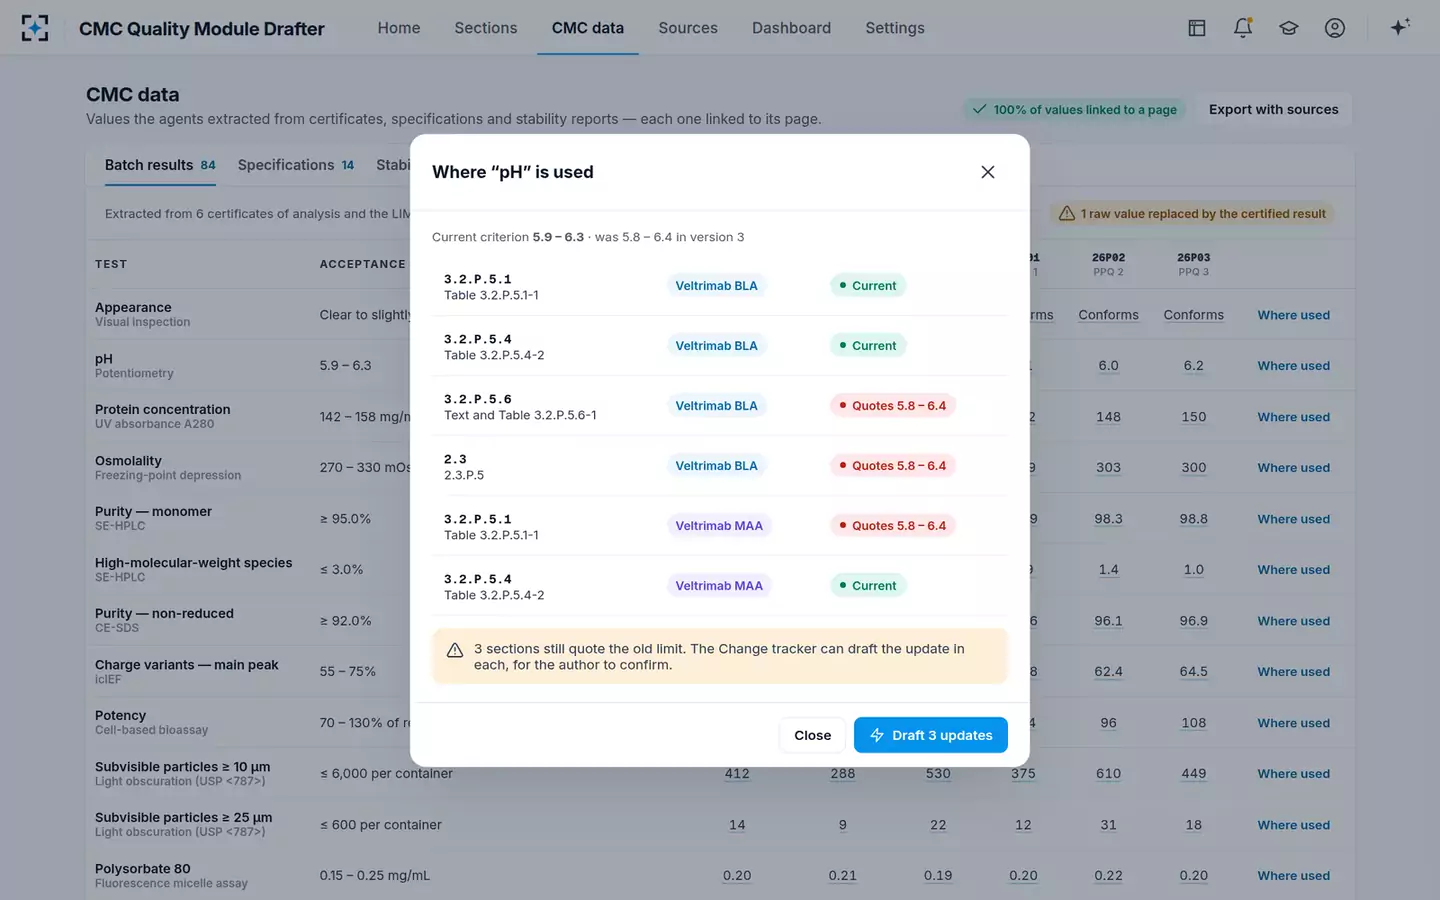Click Where used link for Potency row
This screenshot has width=1440, height=900.
pos(1294,723)
